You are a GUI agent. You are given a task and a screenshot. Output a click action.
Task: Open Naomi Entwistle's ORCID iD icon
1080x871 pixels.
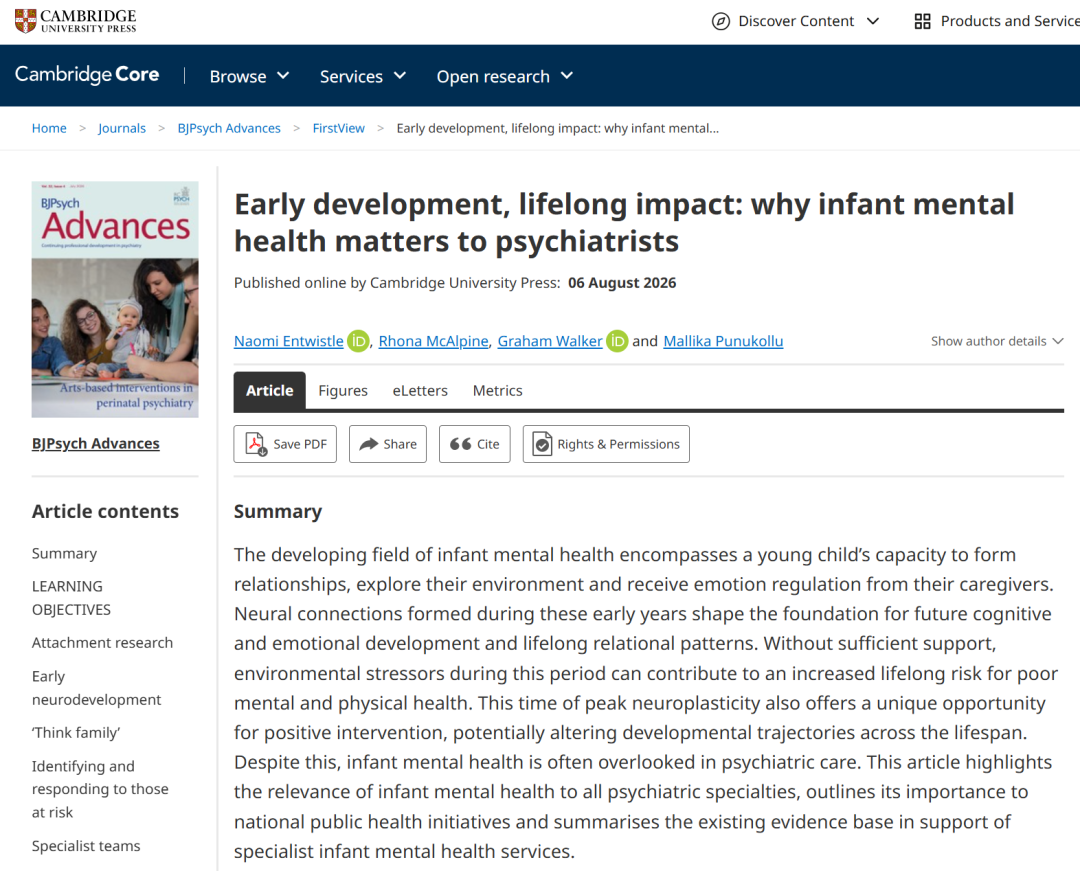[358, 341]
